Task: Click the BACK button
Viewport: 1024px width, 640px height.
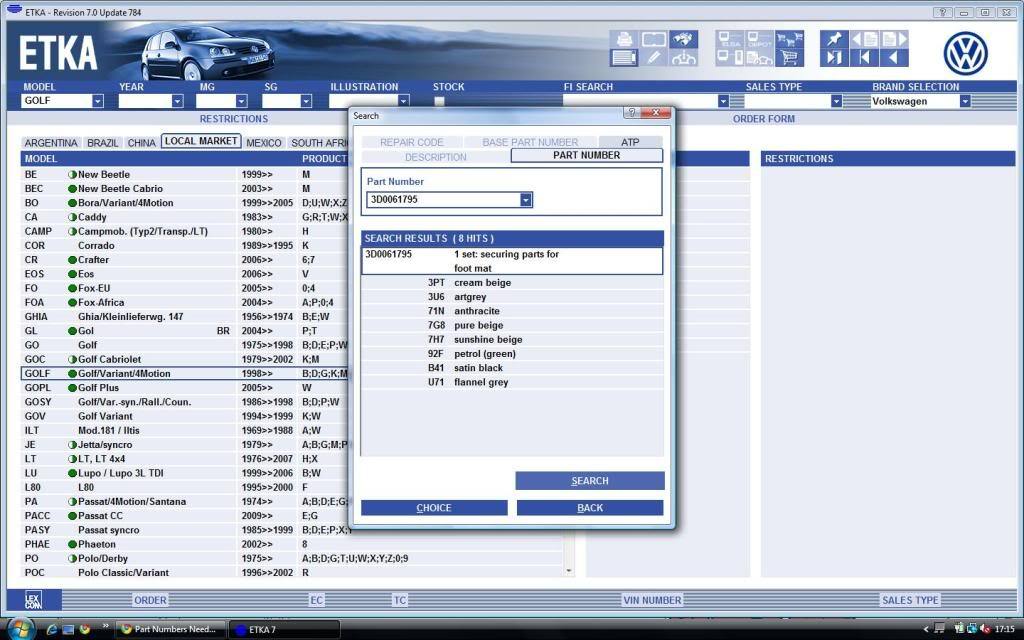Action: tap(590, 507)
